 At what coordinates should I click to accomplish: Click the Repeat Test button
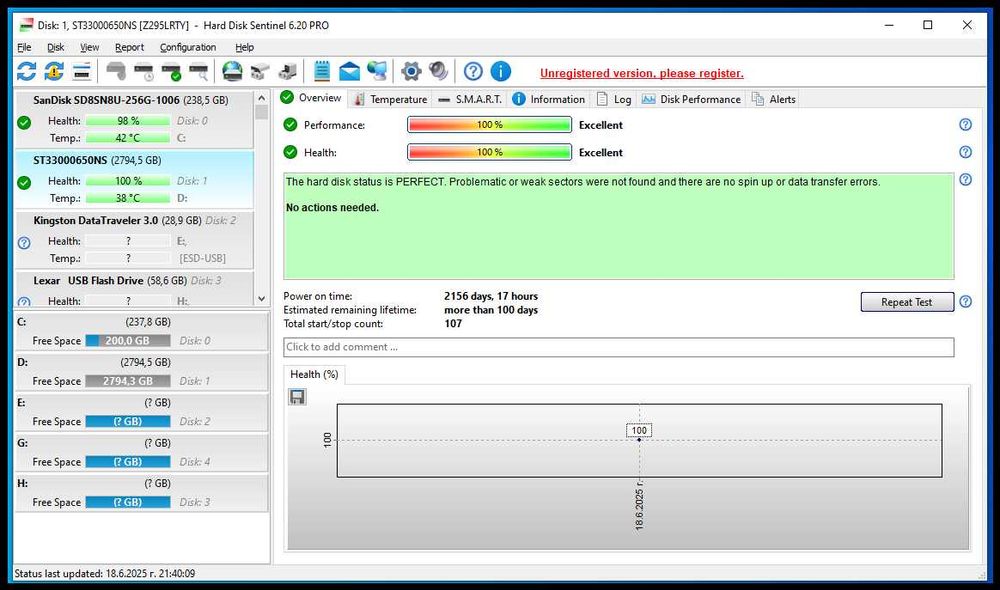[907, 302]
